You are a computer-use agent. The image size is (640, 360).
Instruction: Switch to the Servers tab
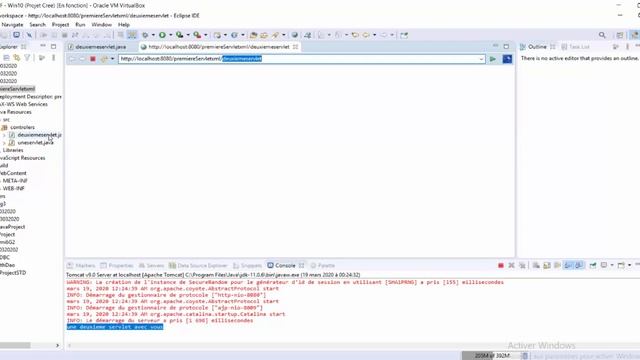point(151,265)
